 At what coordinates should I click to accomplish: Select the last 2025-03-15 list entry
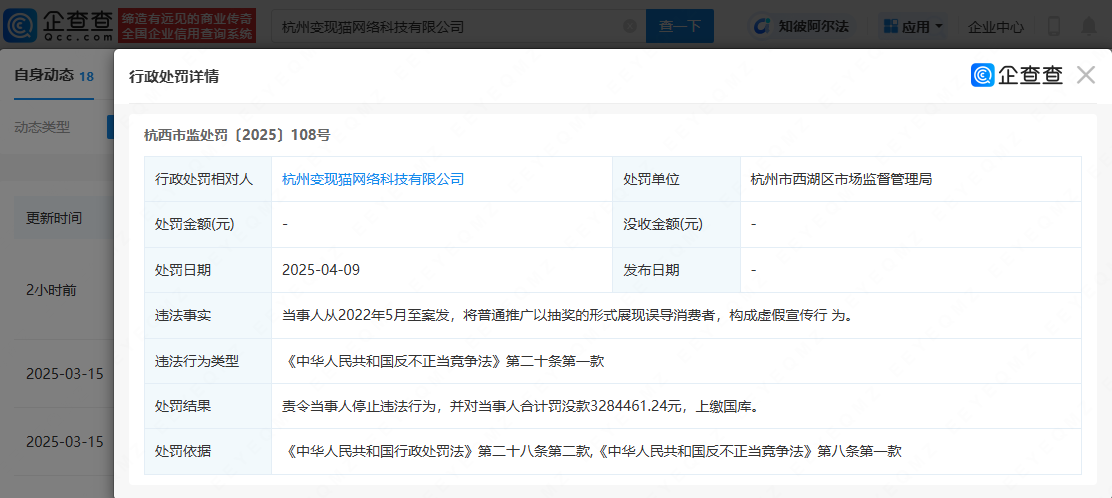64,441
